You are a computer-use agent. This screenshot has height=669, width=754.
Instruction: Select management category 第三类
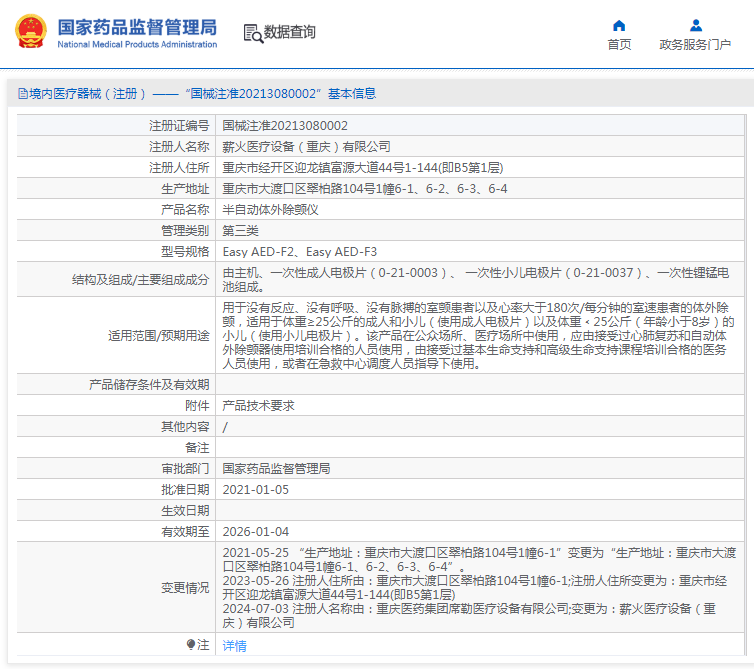point(240,230)
